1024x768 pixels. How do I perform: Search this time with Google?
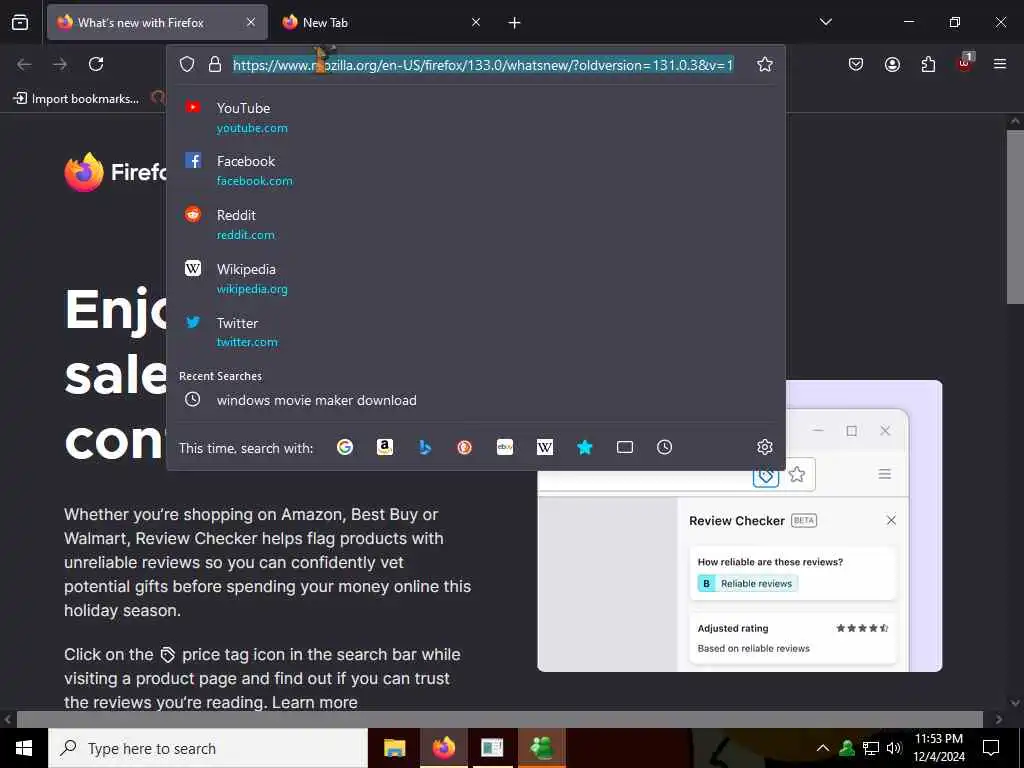345,447
